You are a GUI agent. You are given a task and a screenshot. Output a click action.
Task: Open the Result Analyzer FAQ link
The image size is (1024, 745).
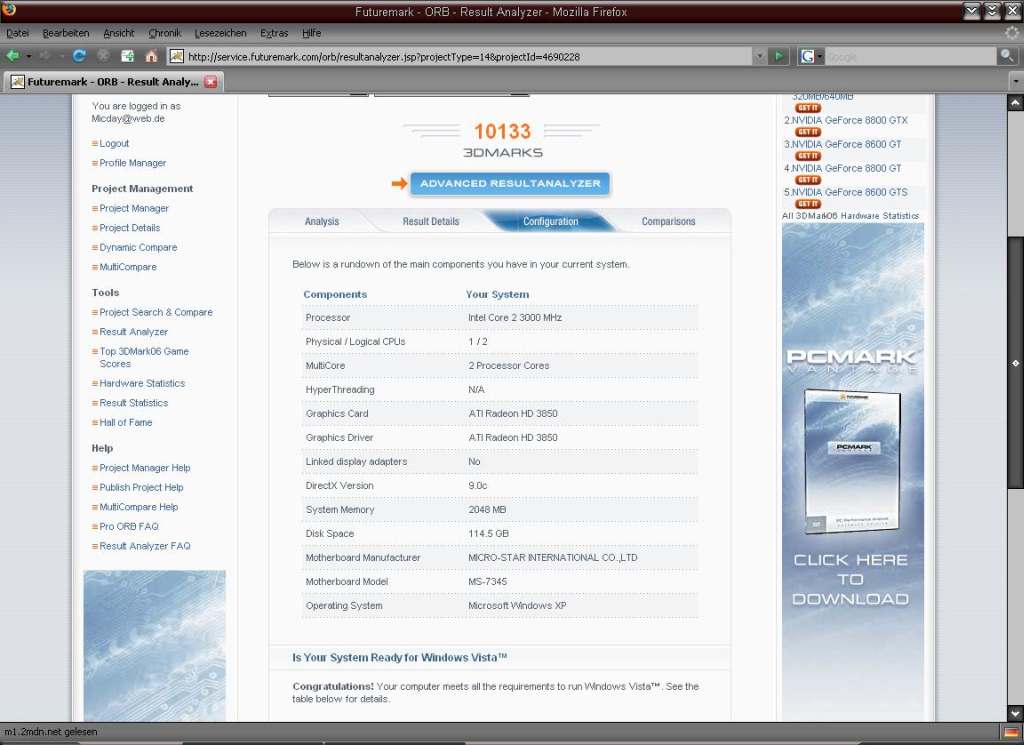click(x=145, y=546)
